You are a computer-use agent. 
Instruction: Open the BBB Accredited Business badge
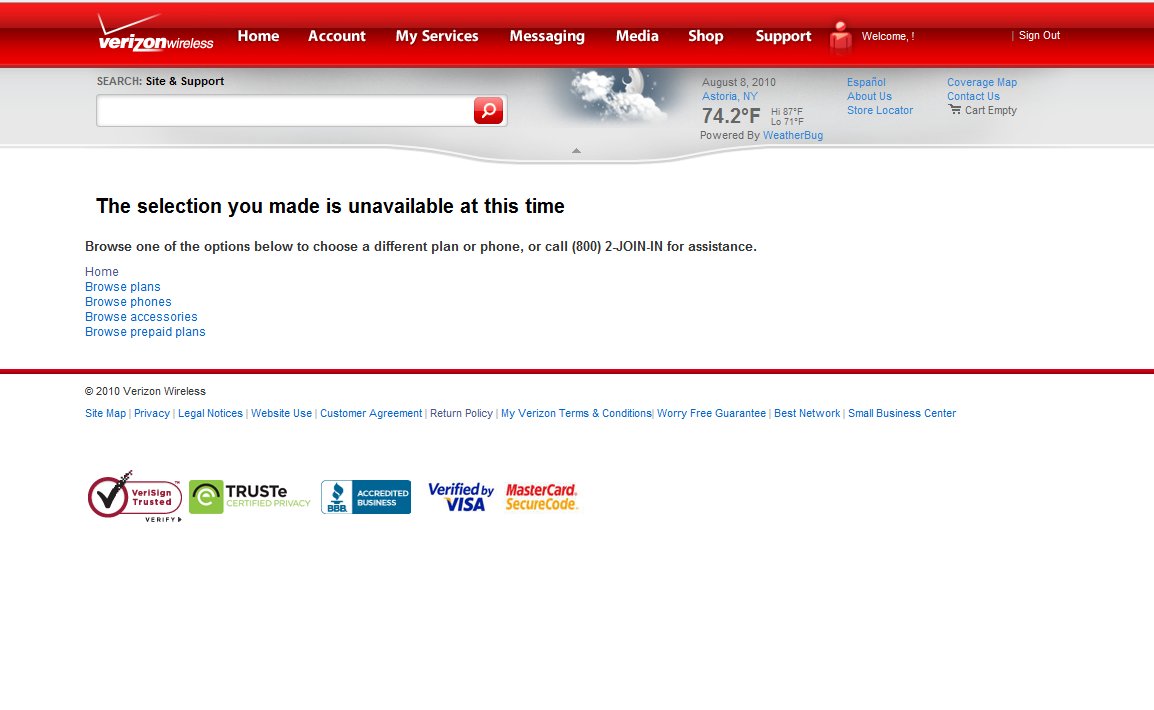click(366, 497)
